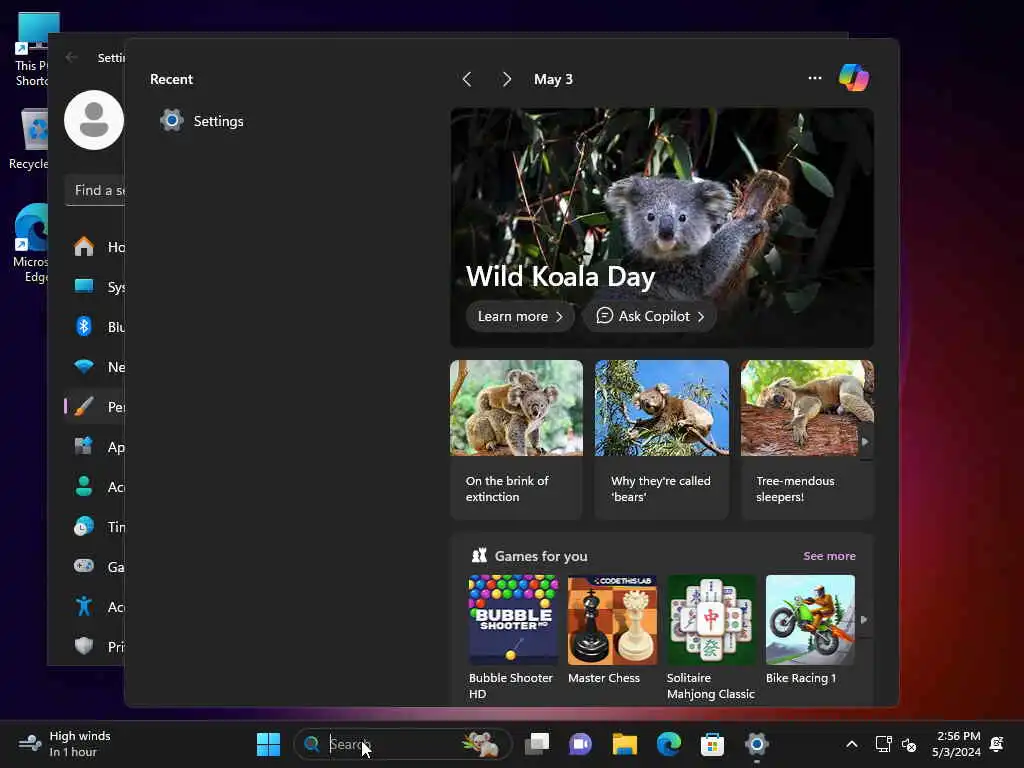1024x768 pixels.
Task: Click the Recent heading in search panel
Action: coord(171,79)
